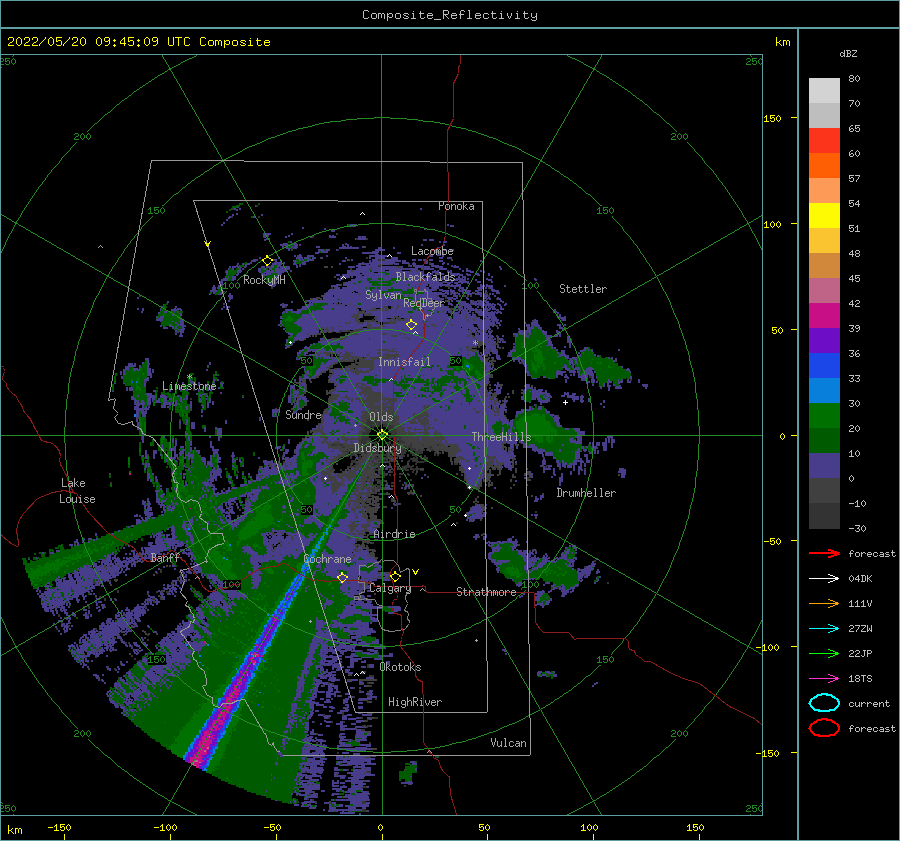Select the red forecast ellipse icon

click(x=824, y=728)
